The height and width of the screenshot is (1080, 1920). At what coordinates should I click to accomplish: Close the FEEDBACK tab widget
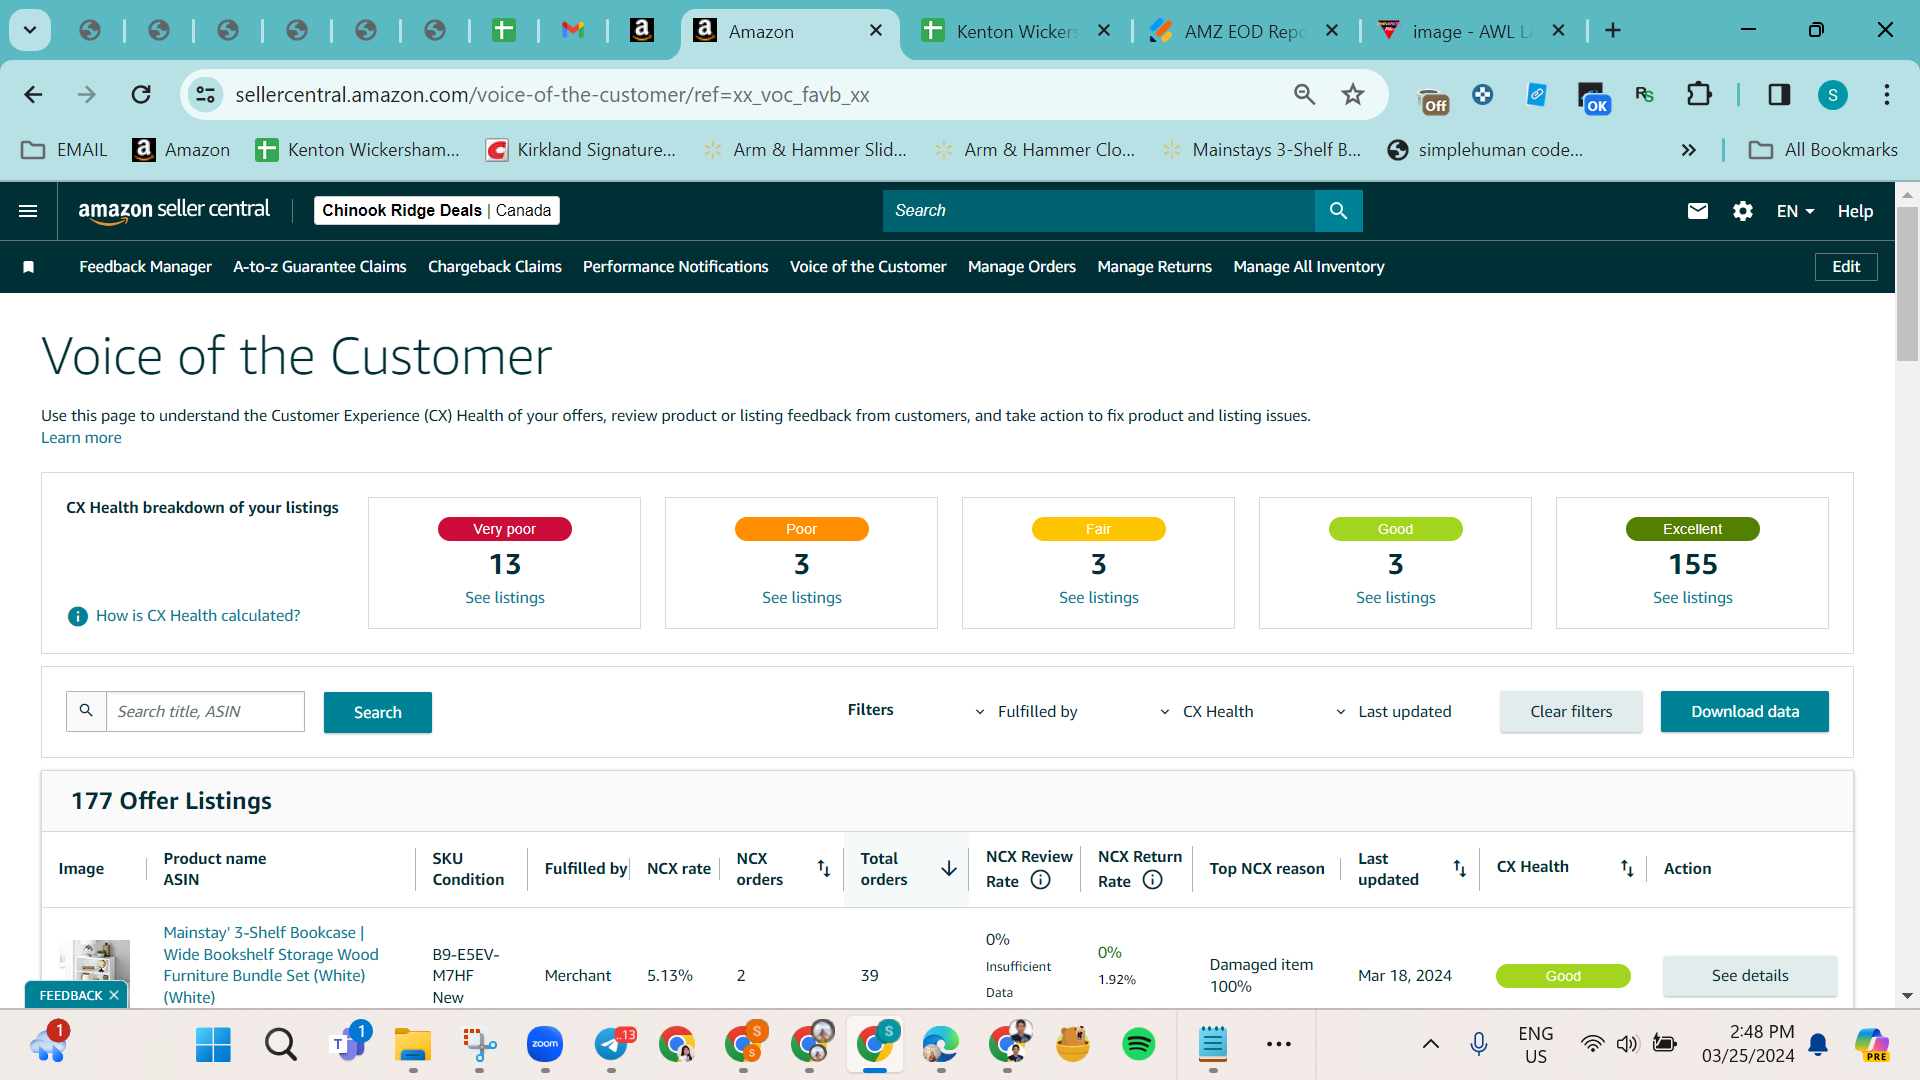114,995
